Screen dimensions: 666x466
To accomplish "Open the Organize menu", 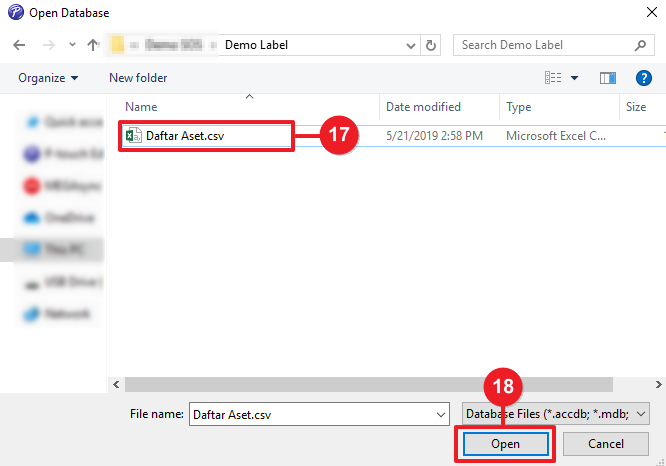I will 48,78.
